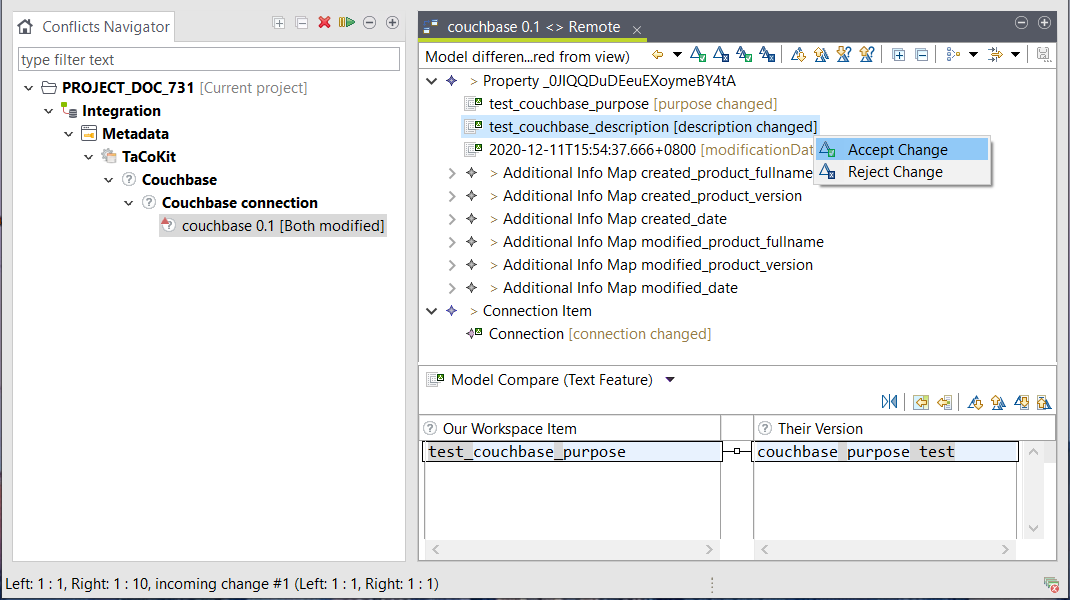Expand all items in Conflicts Navigator toolbar
This screenshot has width=1070, height=600.
tap(279, 22)
